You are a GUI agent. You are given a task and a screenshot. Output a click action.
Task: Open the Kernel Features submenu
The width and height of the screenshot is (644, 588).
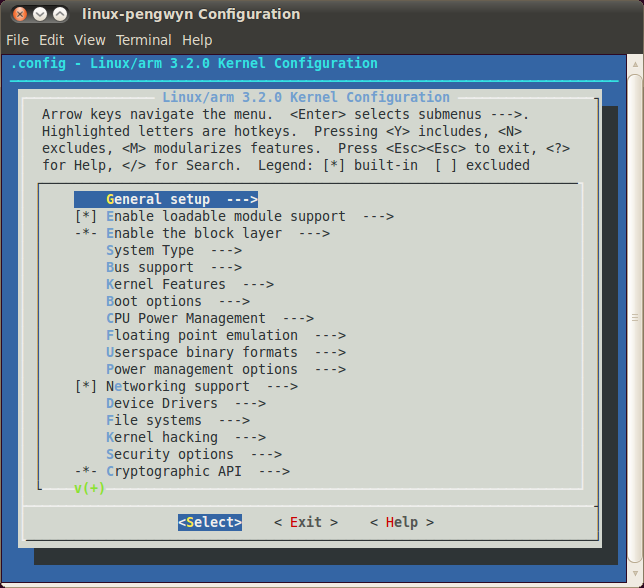(x=190, y=284)
